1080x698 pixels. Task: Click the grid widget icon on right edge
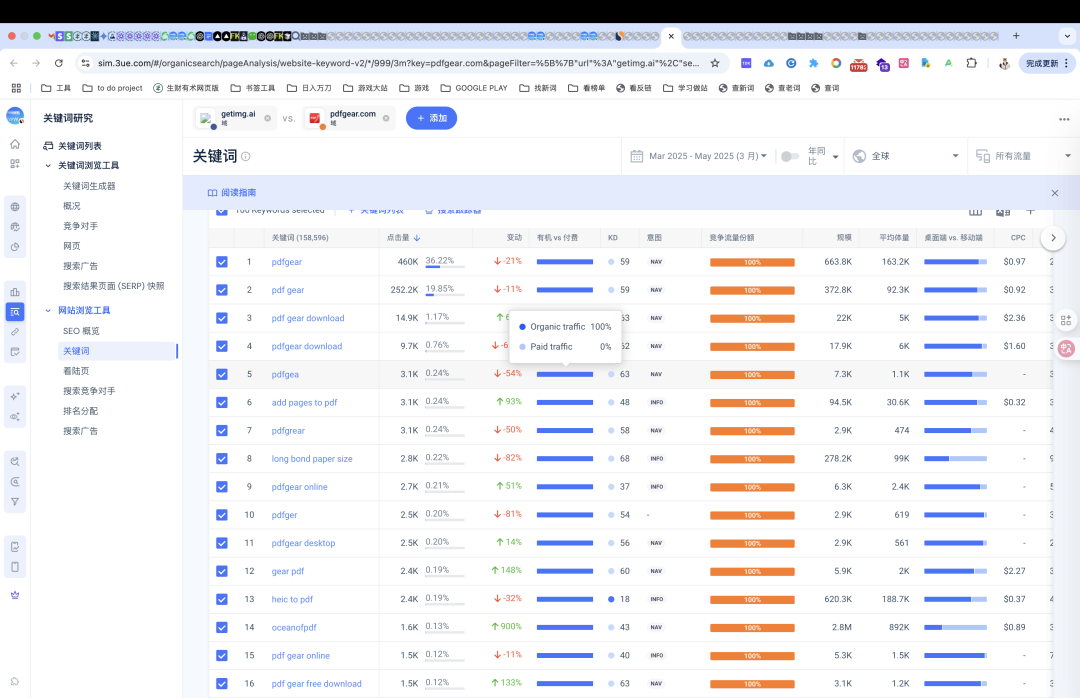click(1066, 320)
